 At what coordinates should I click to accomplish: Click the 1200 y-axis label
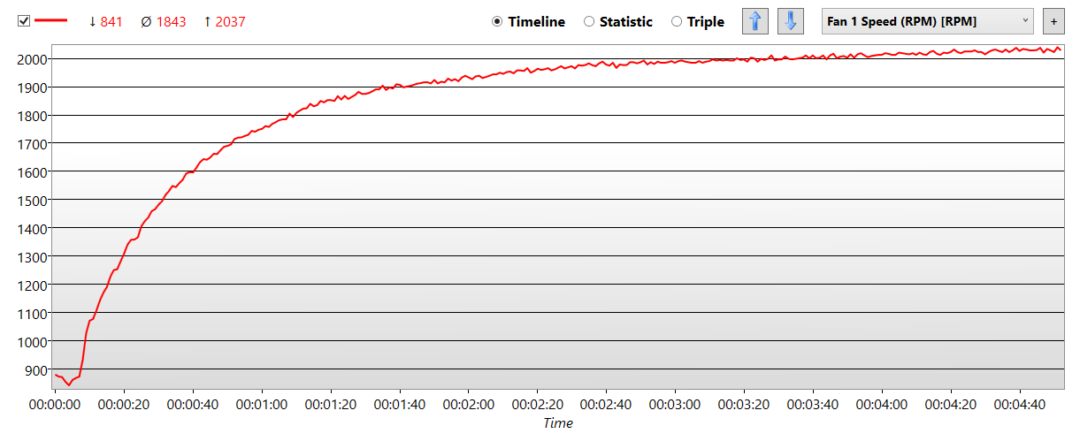30,285
